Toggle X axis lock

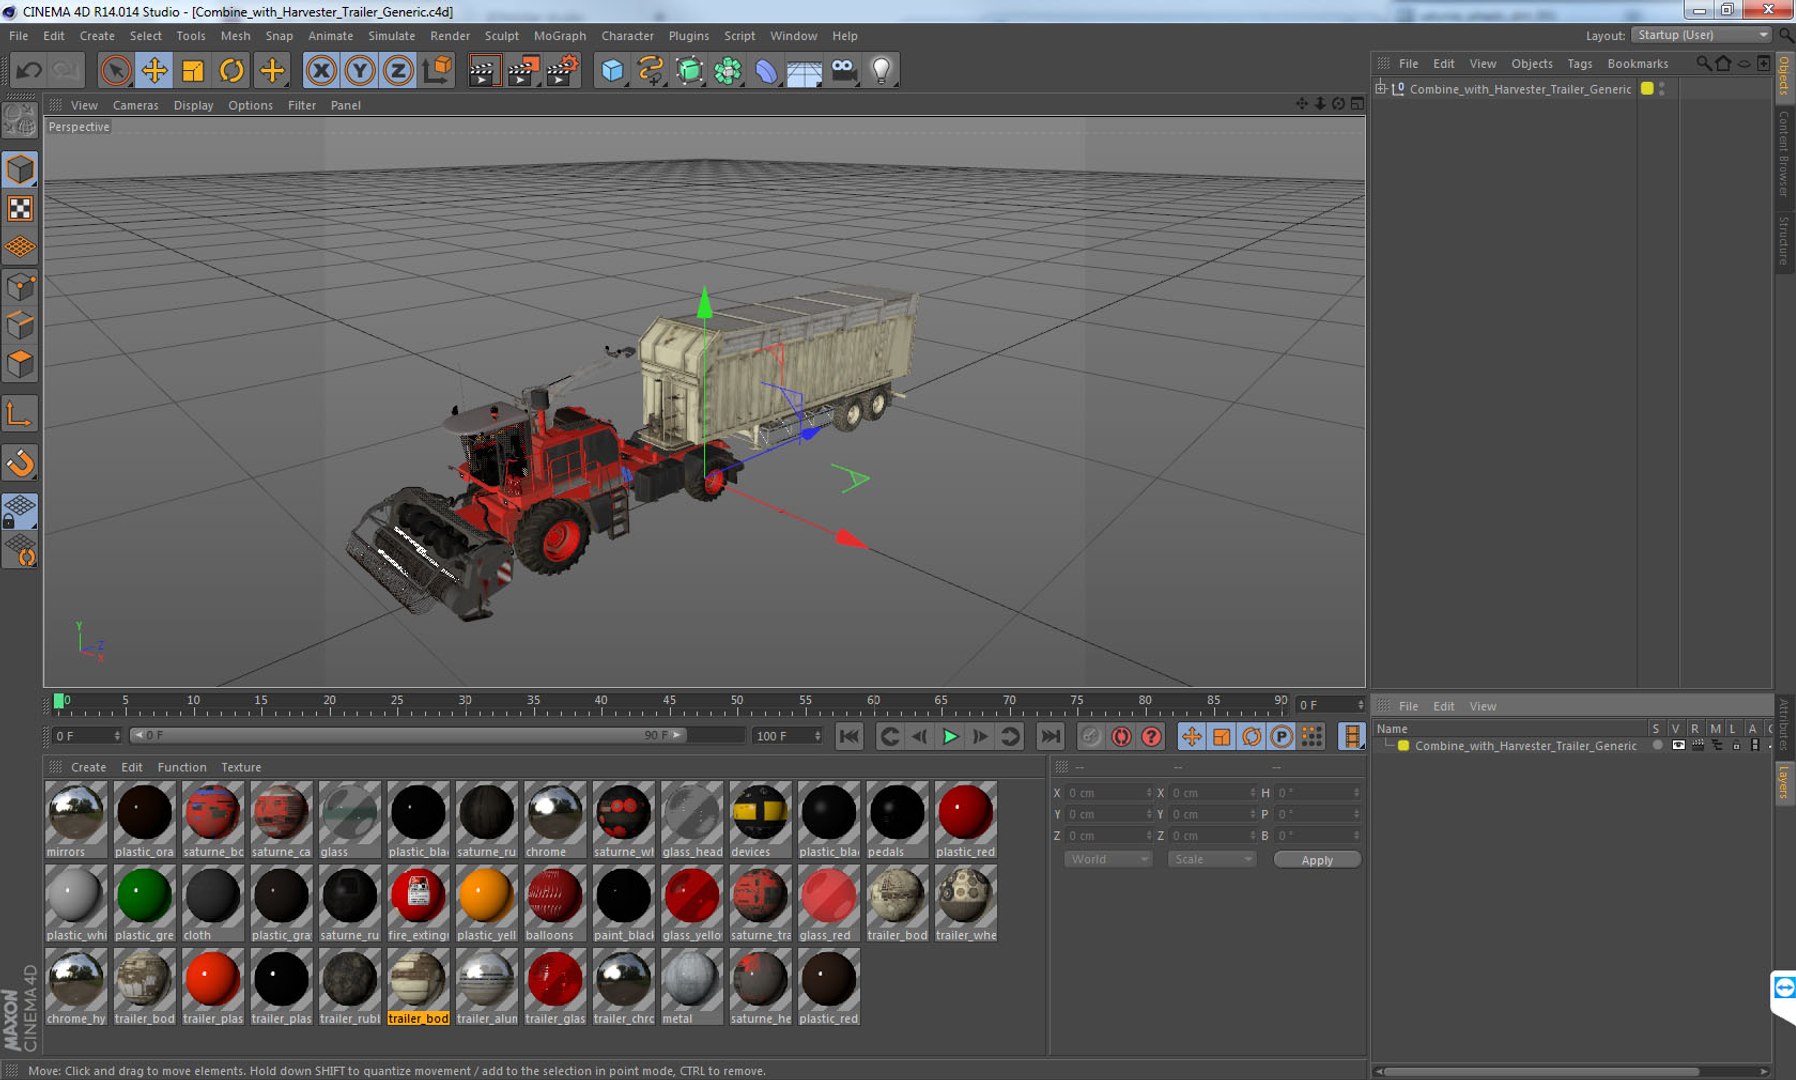[321, 70]
